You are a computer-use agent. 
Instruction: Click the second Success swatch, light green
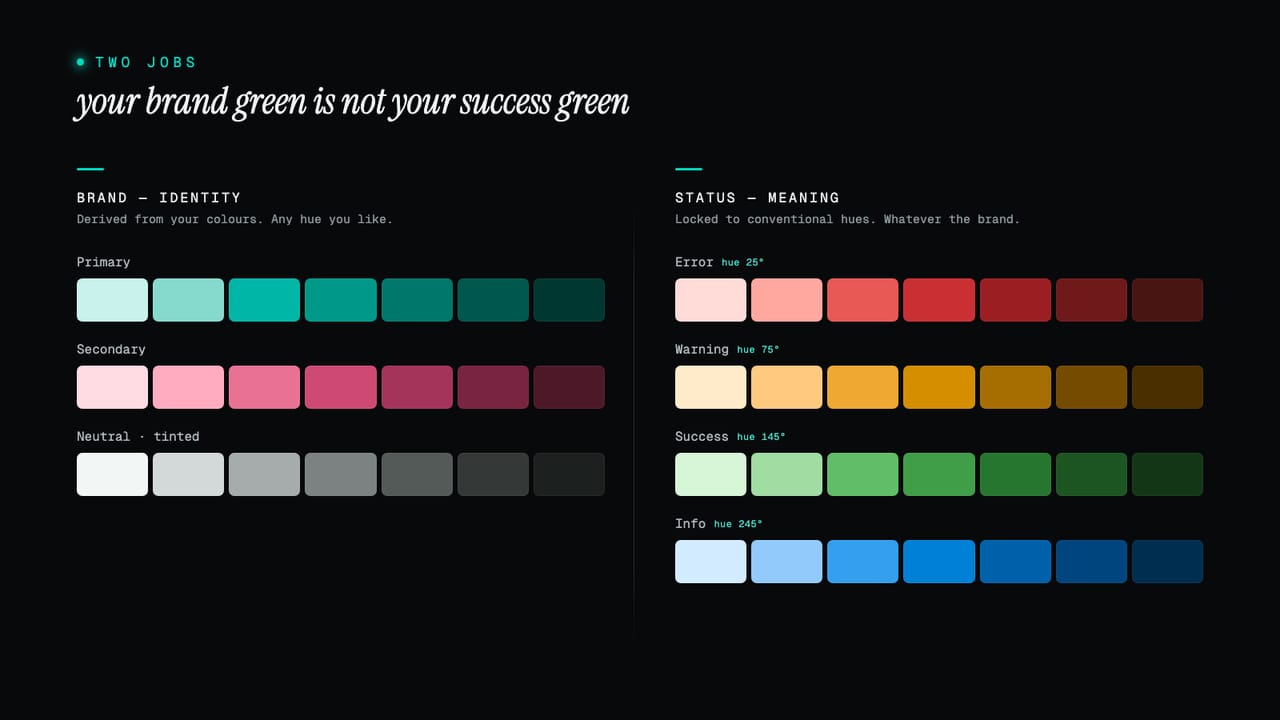pos(786,474)
